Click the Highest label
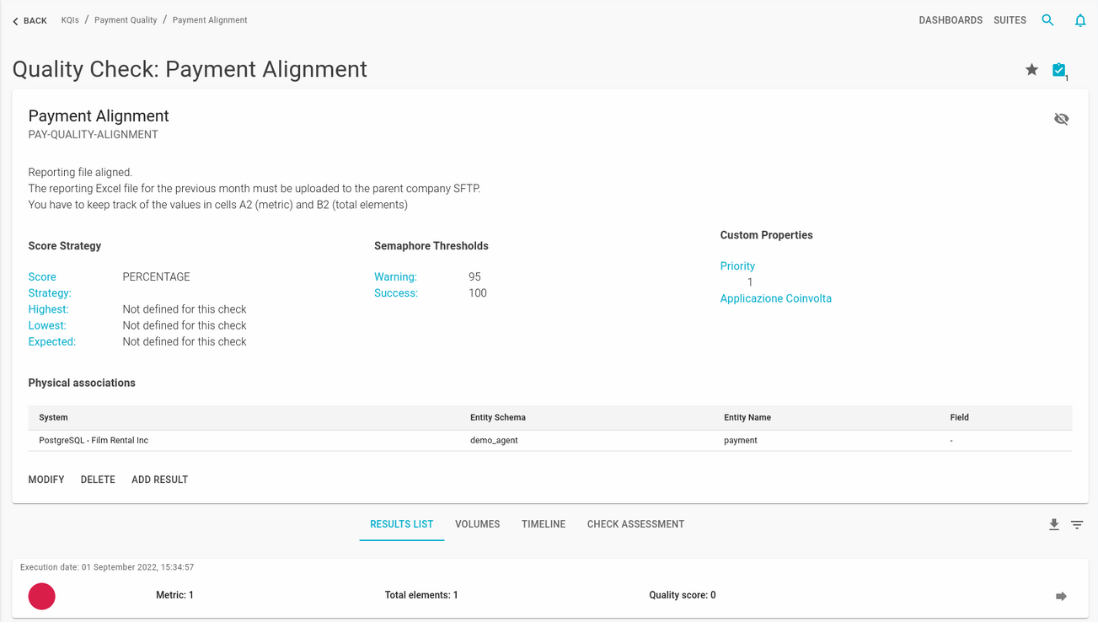Screen dimensions: 1098x624 pos(48,310)
